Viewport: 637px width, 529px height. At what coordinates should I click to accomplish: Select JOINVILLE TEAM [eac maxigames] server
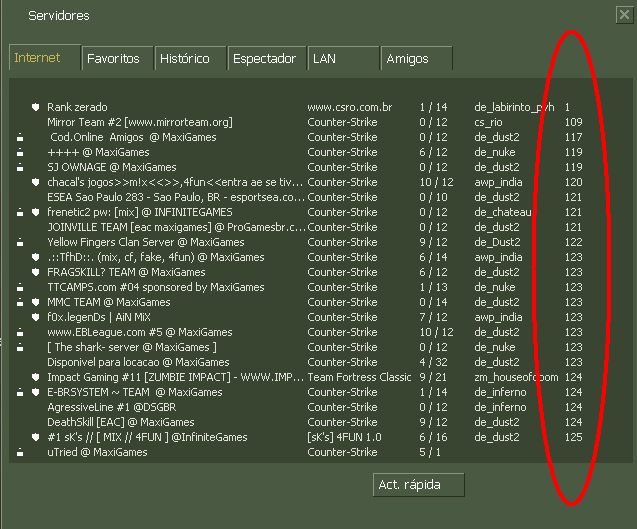pyautogui.click(x=321, y=228)
